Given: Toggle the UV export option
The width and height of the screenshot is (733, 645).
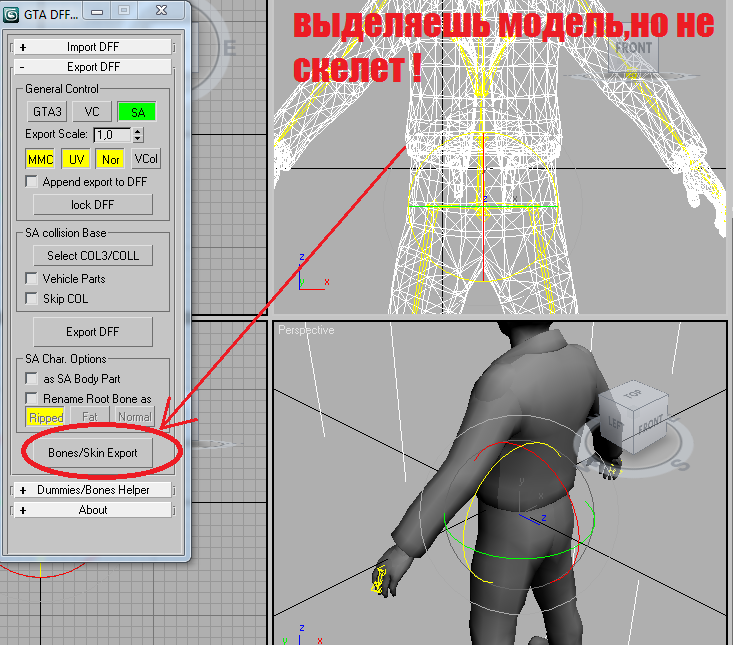Looking at the screenshot, I should click(76, 159).
